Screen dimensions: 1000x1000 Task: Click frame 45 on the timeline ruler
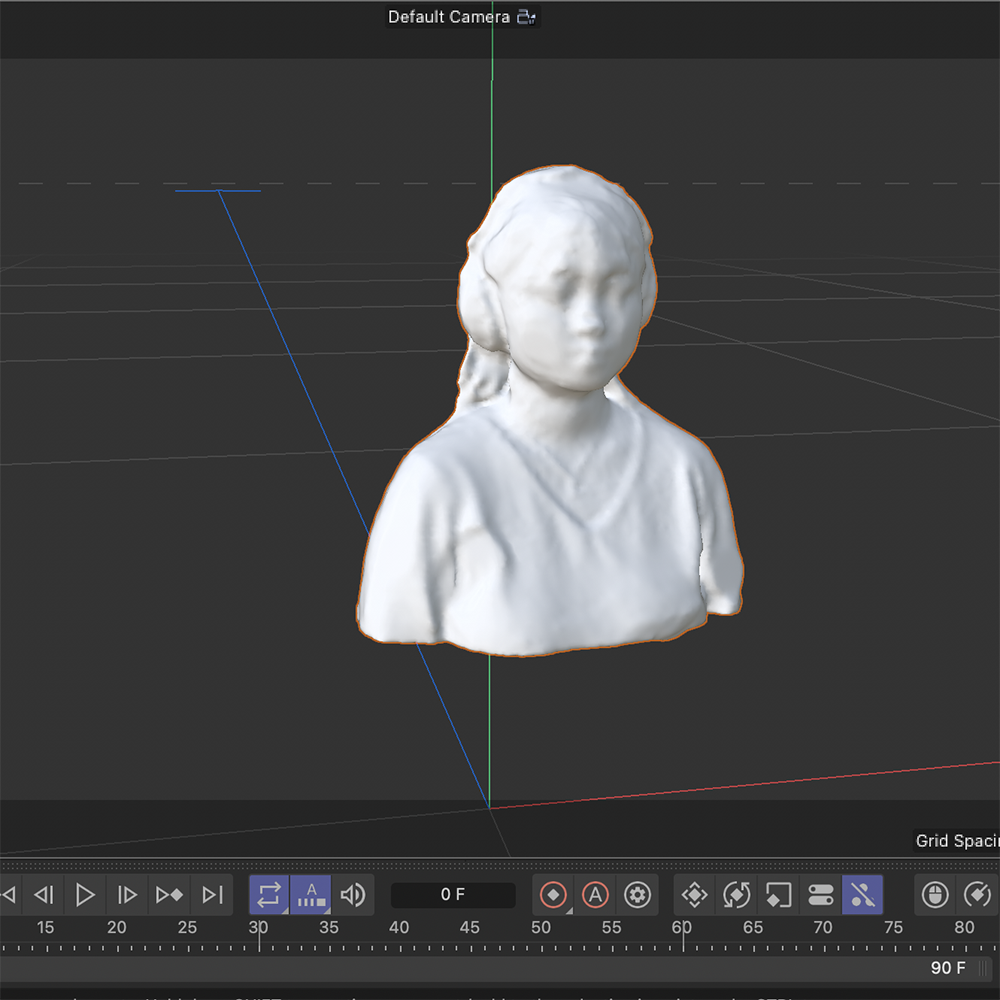point(470,928)
